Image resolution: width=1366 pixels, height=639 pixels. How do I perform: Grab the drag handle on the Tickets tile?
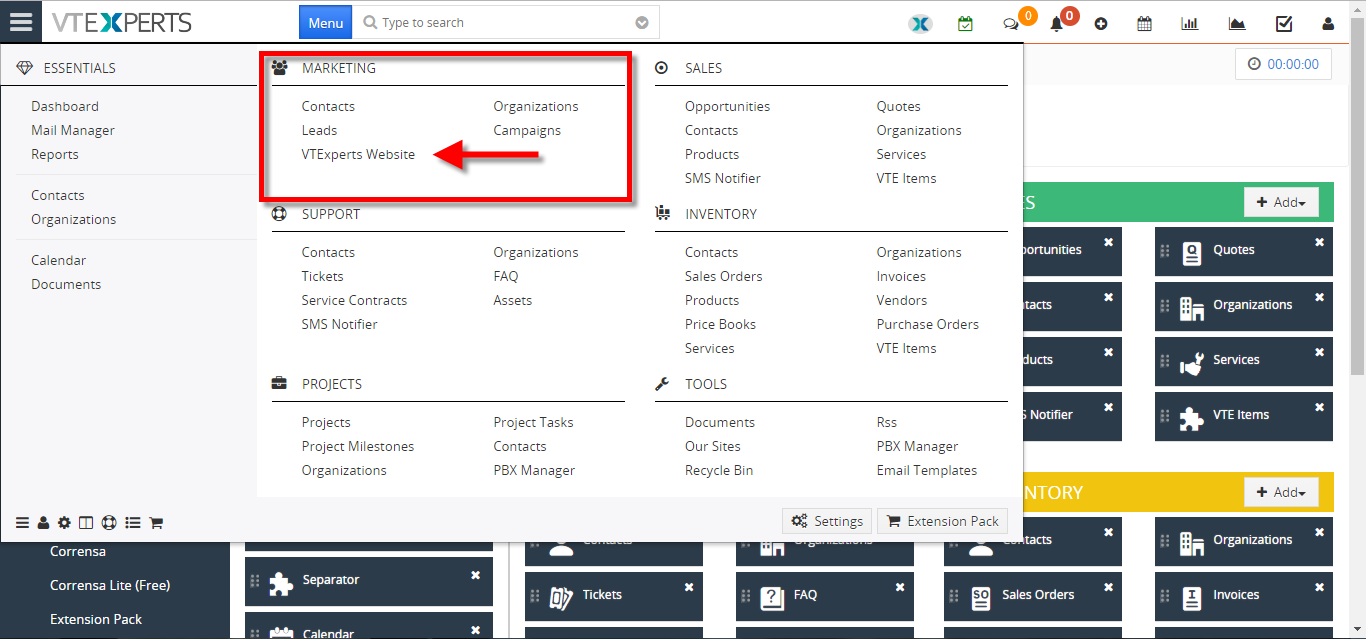point(535,596)
